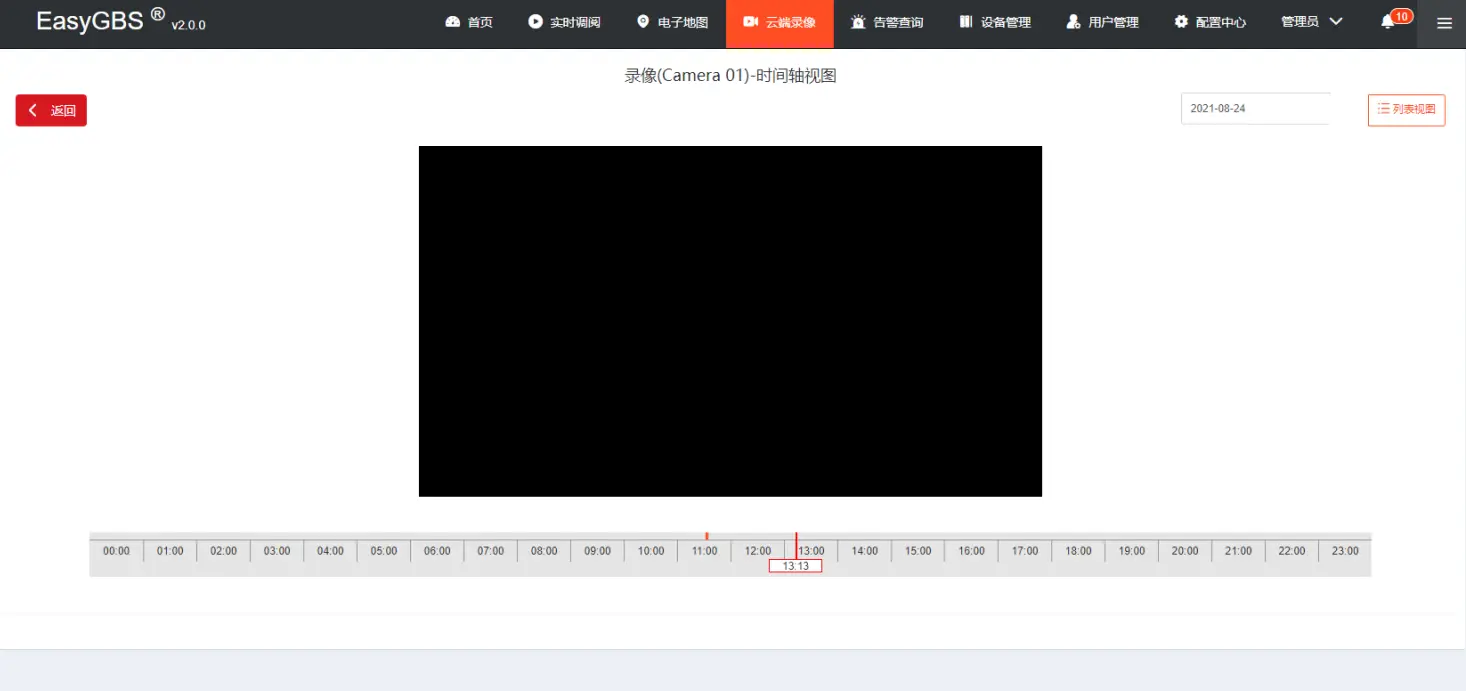This screenshot has width=1466, height=691.
Task: Open the hamburger menu icon
Action: pyautogui.click(x=1443, y=23)
